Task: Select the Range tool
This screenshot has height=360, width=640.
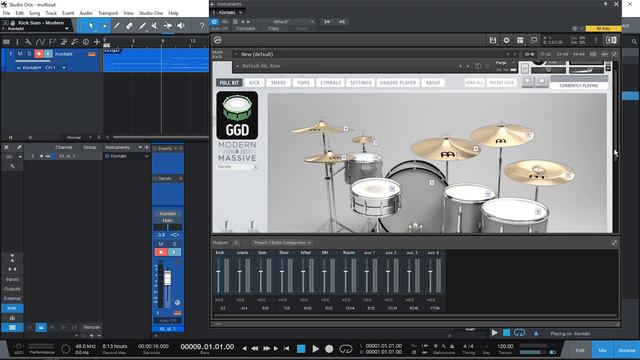Action: pyautogui.click(x=104, y=26)
